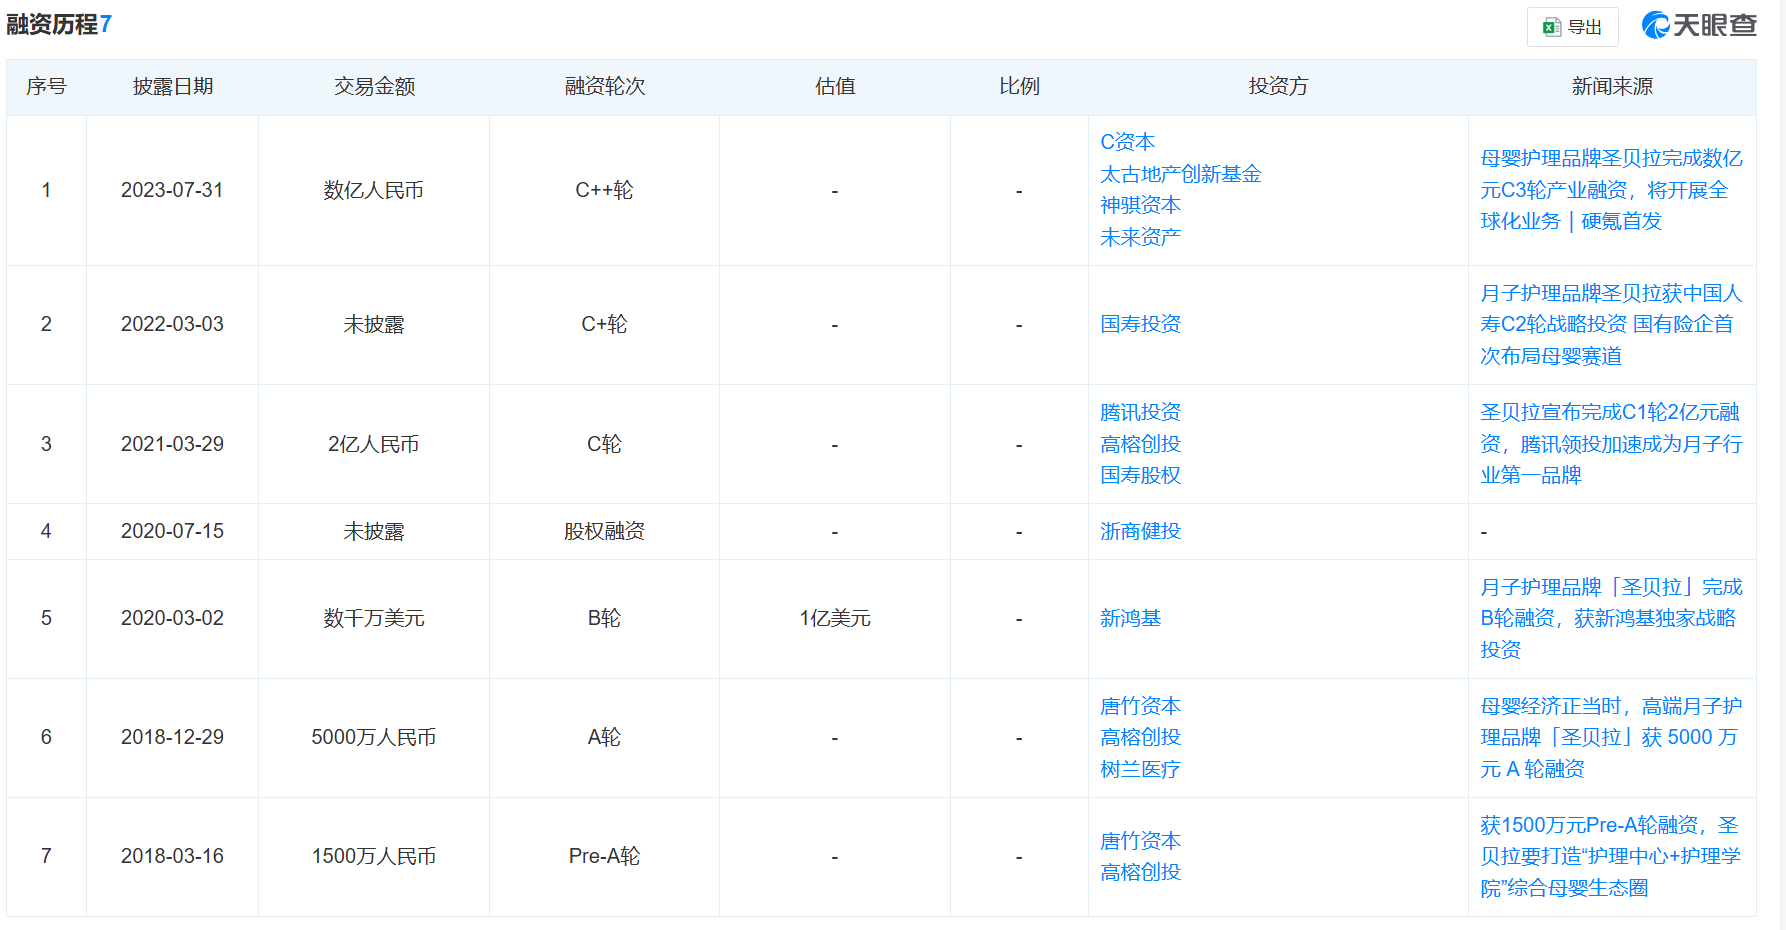This screenshot has height=930, width=1786.
Task: Select the round cell 股权融资
Action: [x=604, y=531]
